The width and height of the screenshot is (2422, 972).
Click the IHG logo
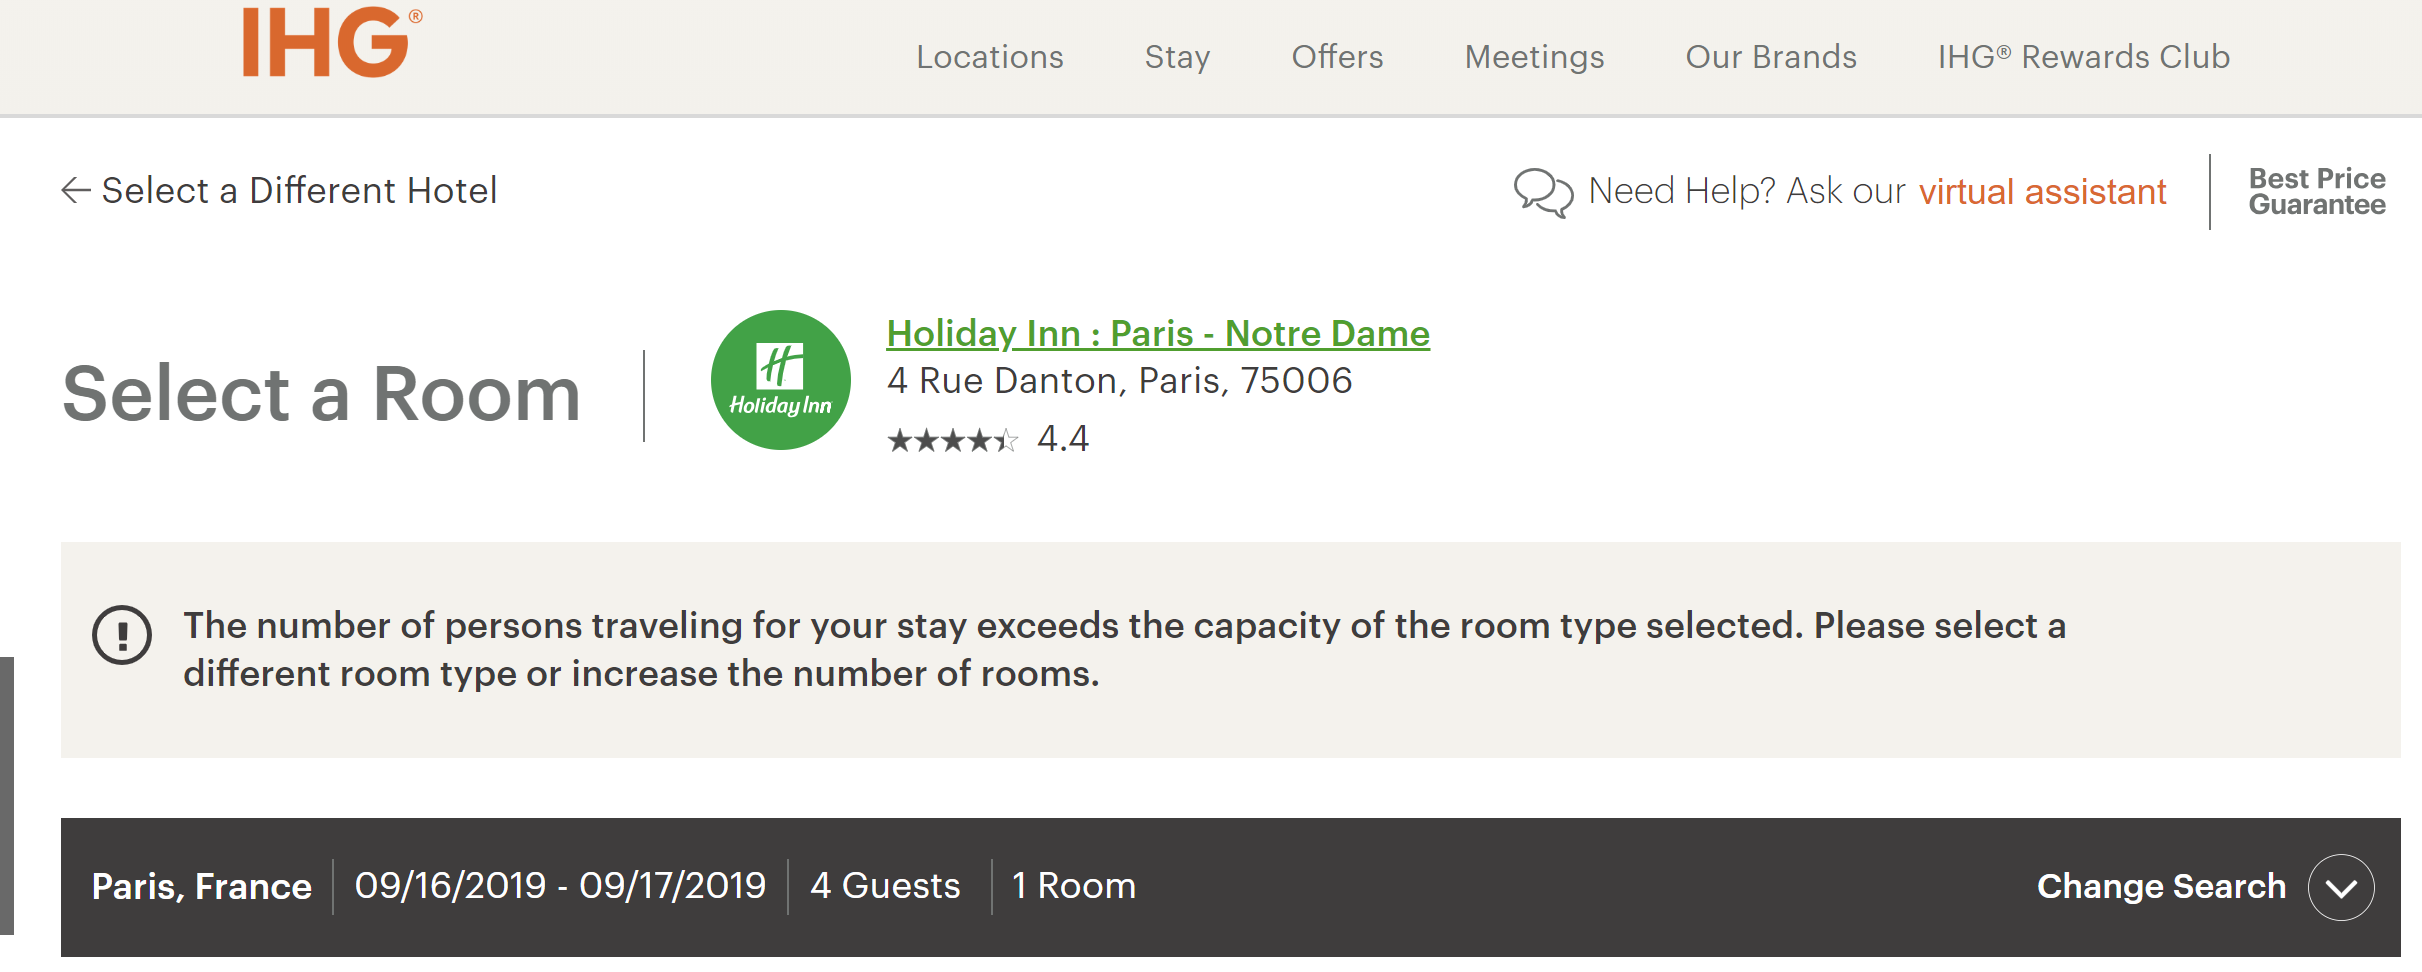click(328, 42)
